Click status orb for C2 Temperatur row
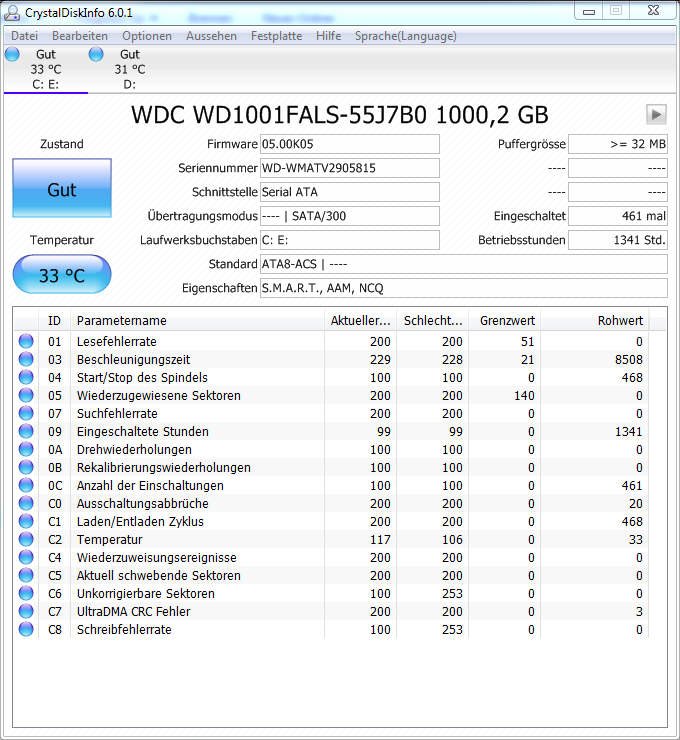The height and width of the screenshot is (740, 680). tap(26, 539)
